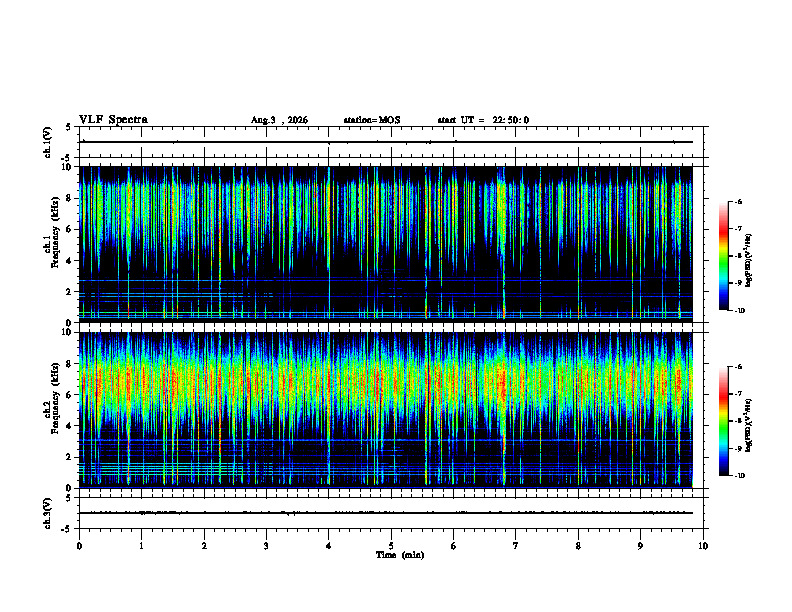Click the "5" tick on the Time axis

tap(391, 546)
